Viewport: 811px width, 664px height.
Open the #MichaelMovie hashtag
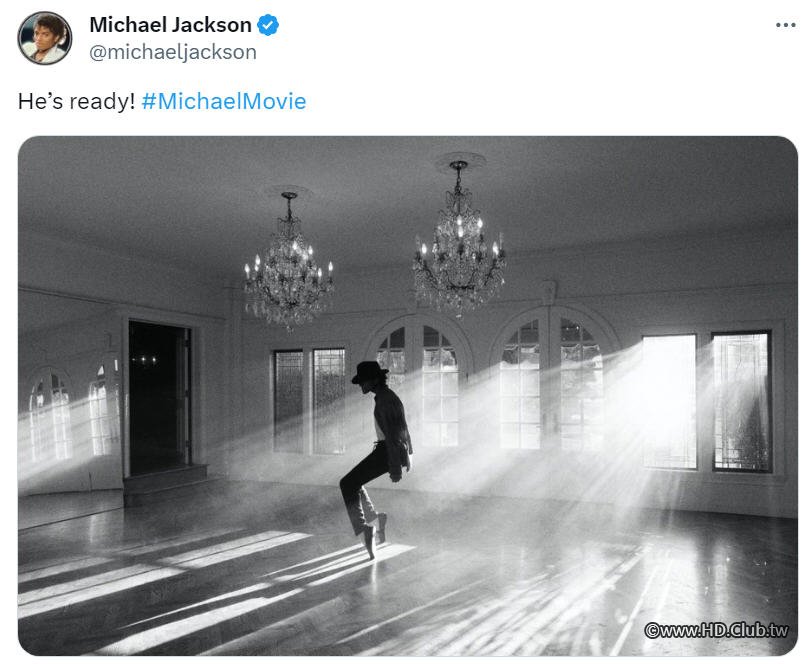click(x=223, y=101)
